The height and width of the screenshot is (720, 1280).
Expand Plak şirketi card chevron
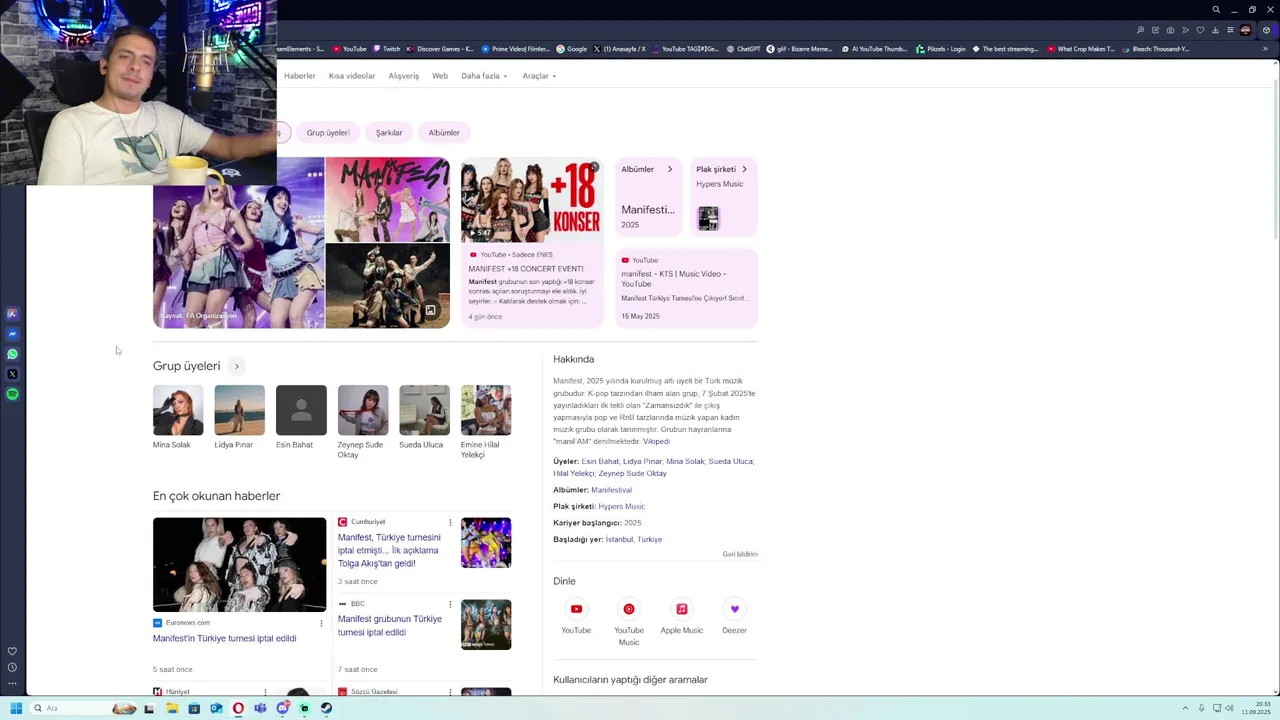[744, 169]
